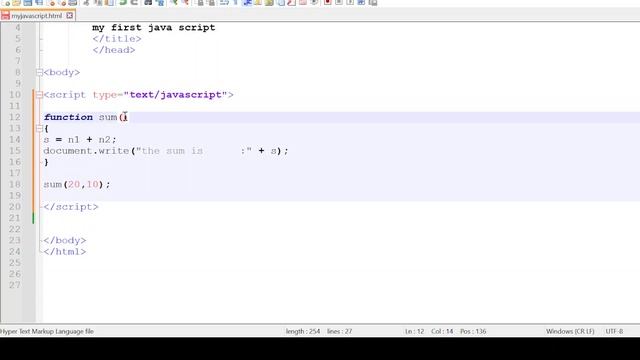Screen dimensions: 640x360
Task: Click 'Col : 14' in the status bar
Action: (x=442, y=331)
